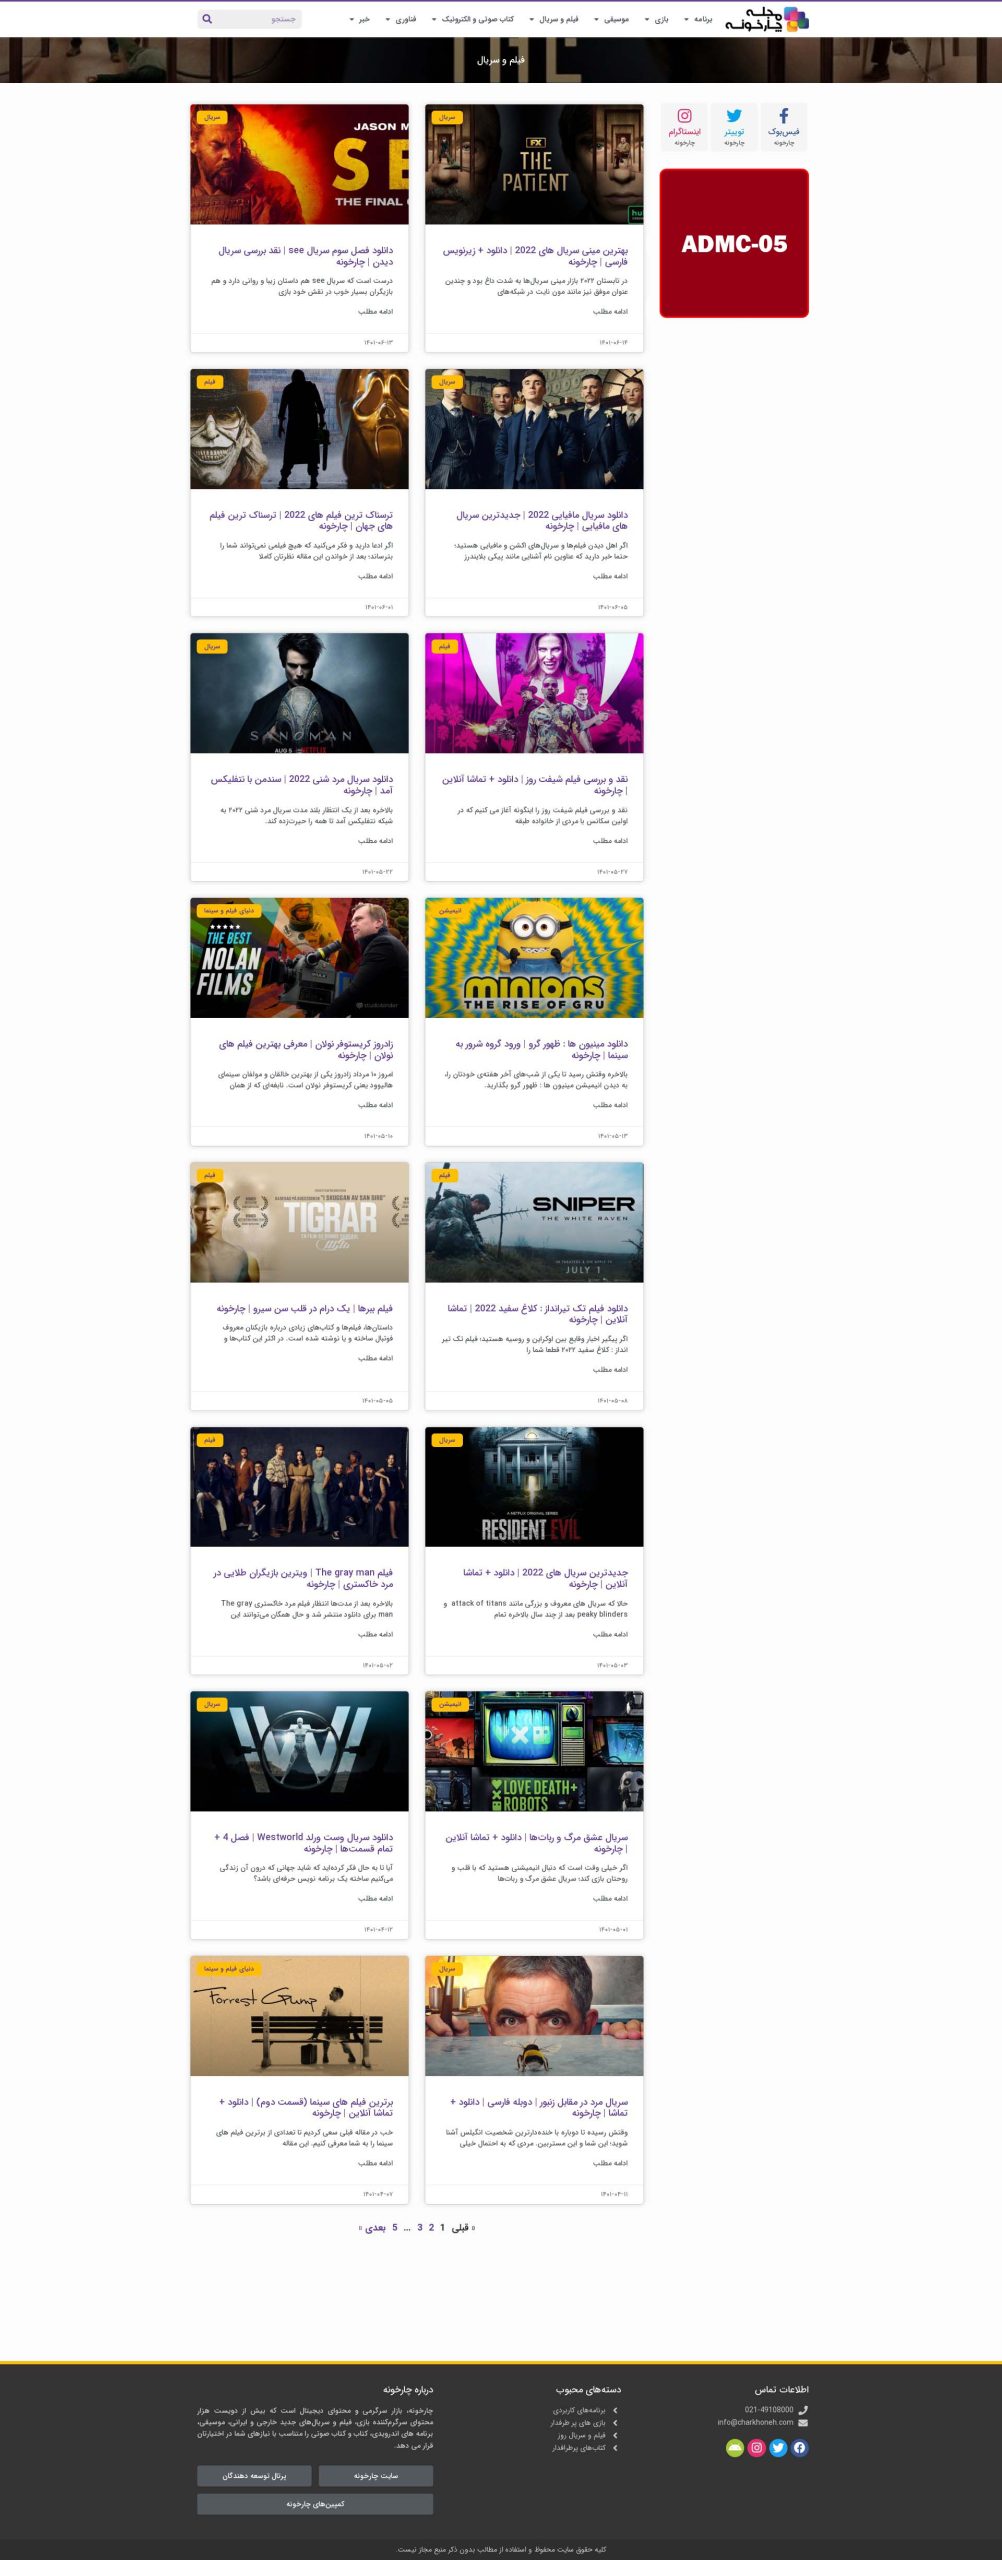The width and height of the screenshot is (1002, 2560).
Task: Open the Love Death + Robots thumbnail
Action: tap(534, 1751)
